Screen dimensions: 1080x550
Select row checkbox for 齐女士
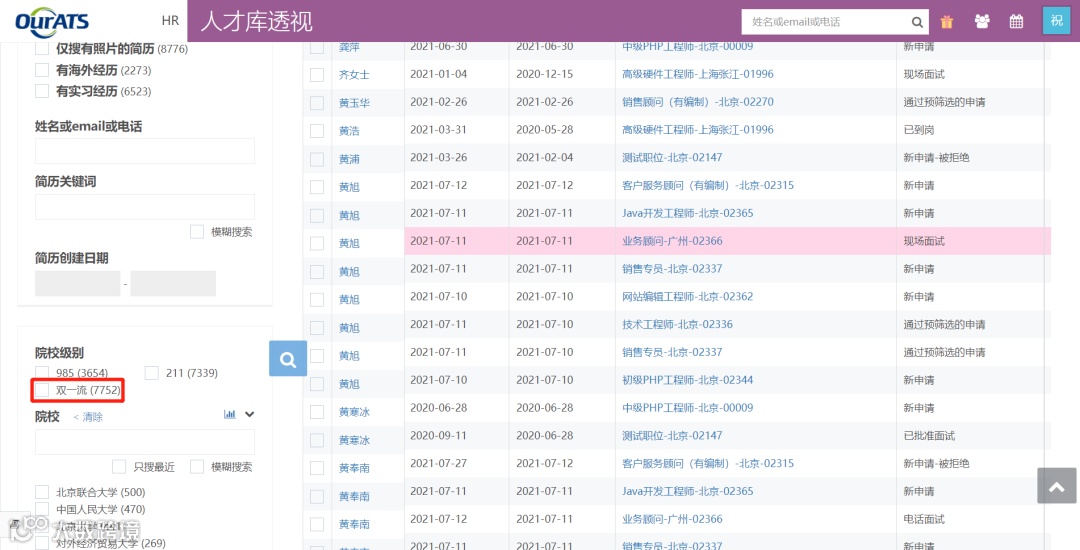tap(317, 74)
